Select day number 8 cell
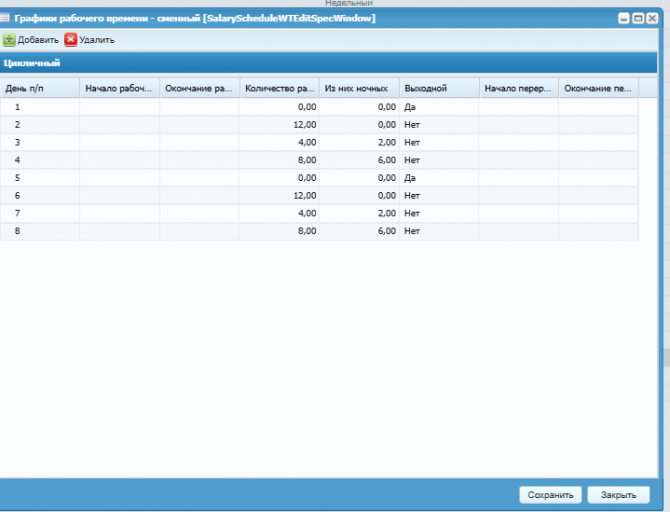Image resolution: width=670 pixels, height=512 pixels. click(40, 231)
